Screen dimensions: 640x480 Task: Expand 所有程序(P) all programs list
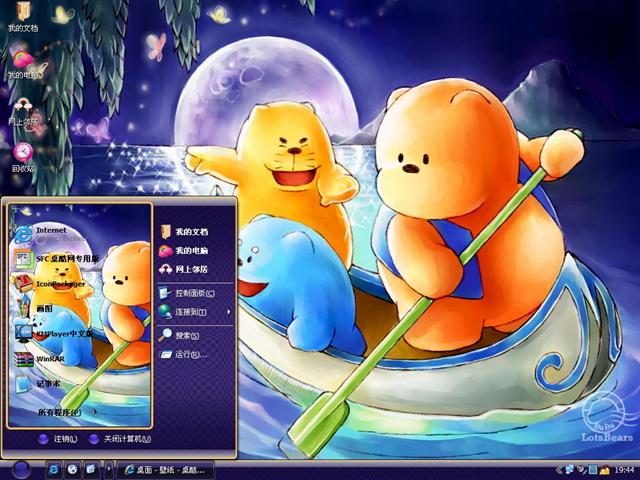67,413
